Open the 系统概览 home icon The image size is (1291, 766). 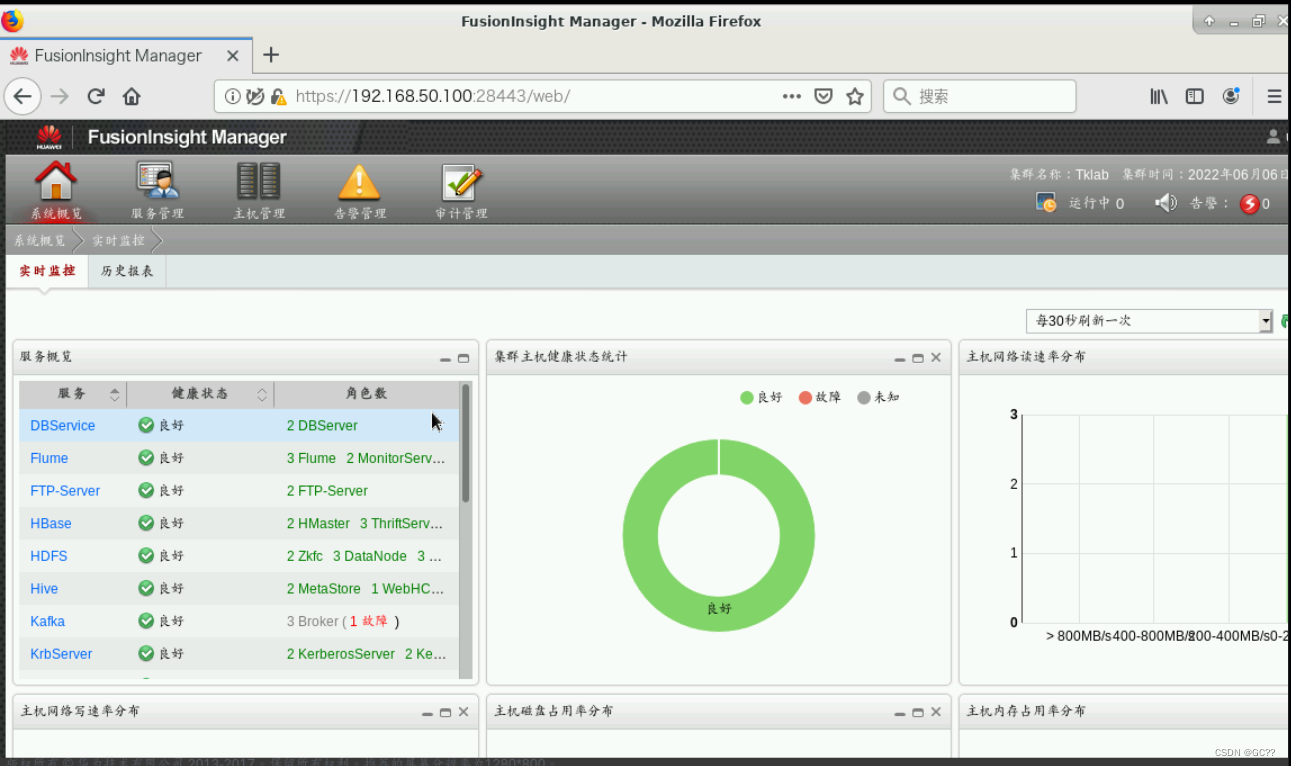pyautogui.click(x=56, y=181)
